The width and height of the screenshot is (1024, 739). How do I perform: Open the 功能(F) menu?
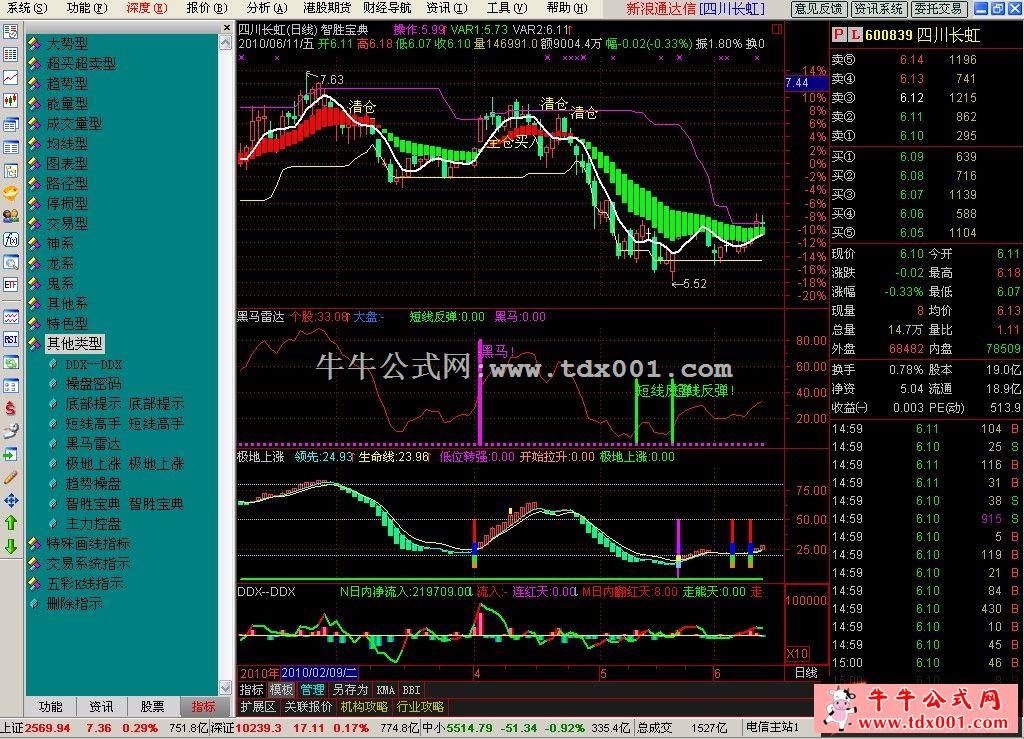point(87,8)
